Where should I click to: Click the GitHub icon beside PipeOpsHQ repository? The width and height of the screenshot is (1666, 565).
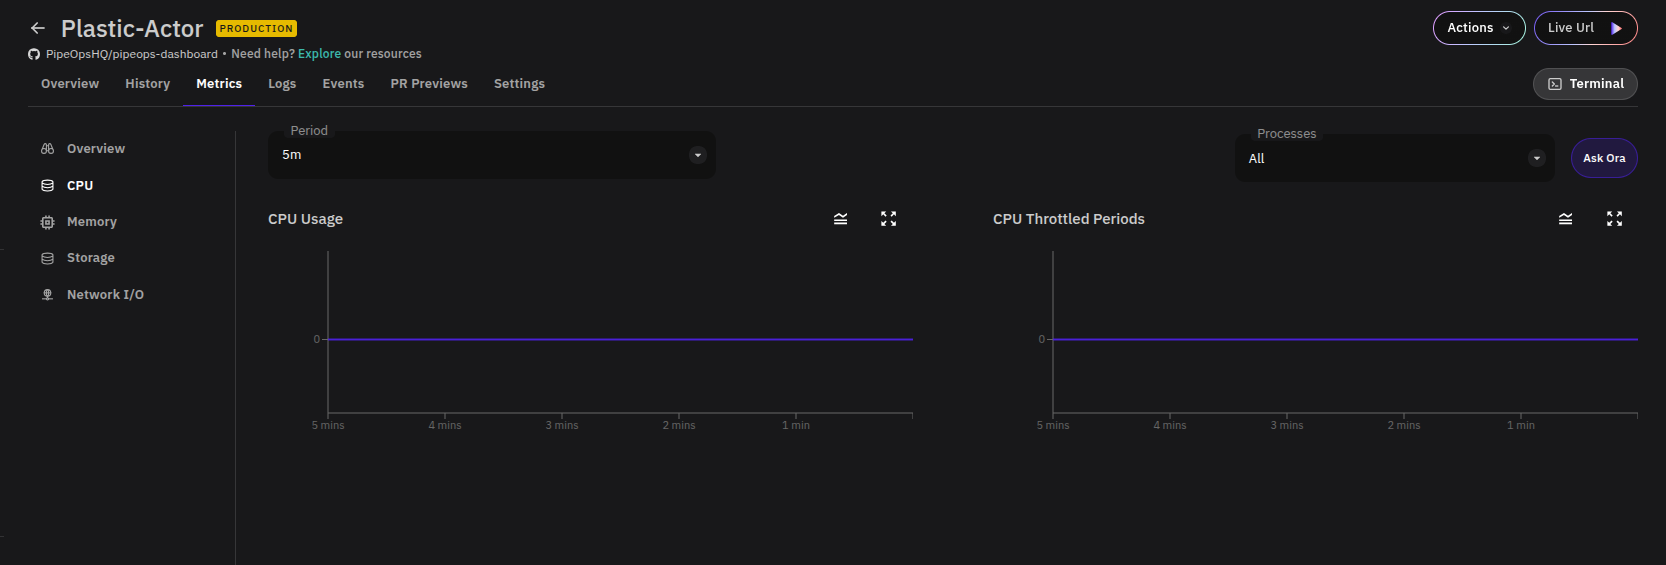coord(34,54)
